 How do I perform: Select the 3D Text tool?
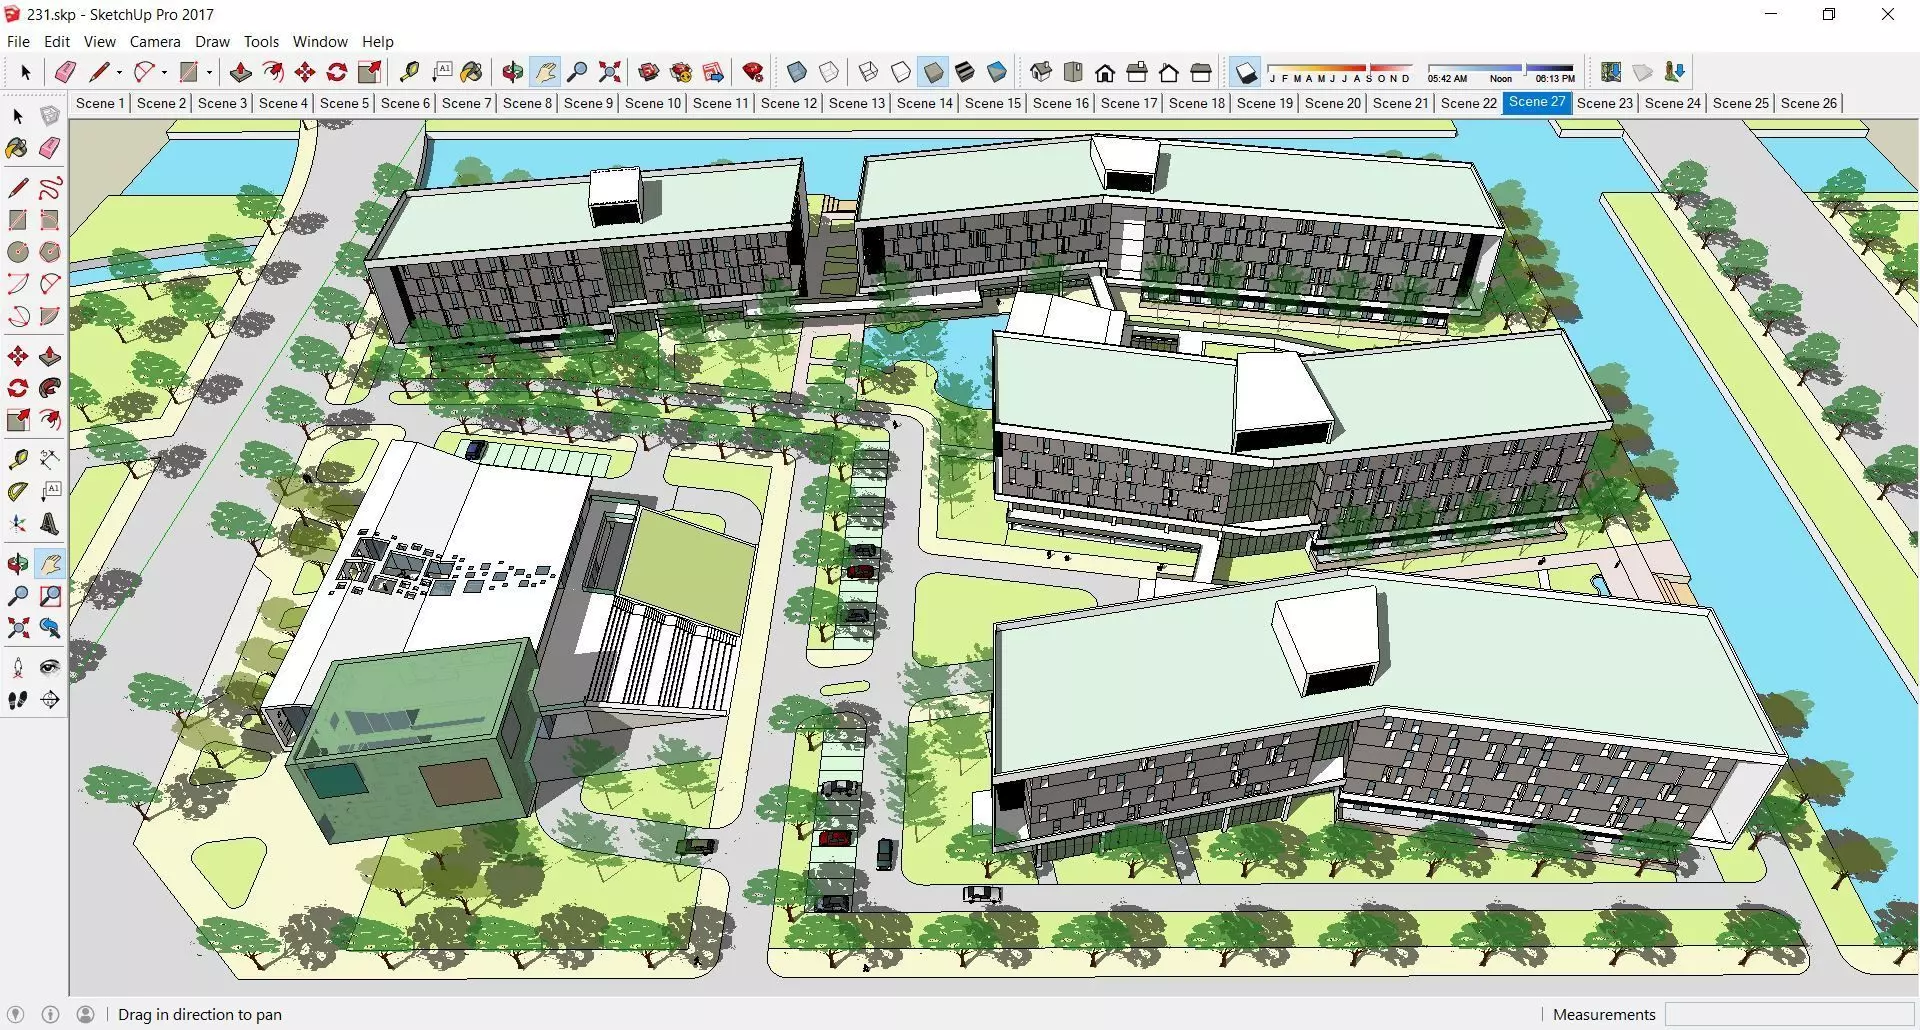click(50, 523)
